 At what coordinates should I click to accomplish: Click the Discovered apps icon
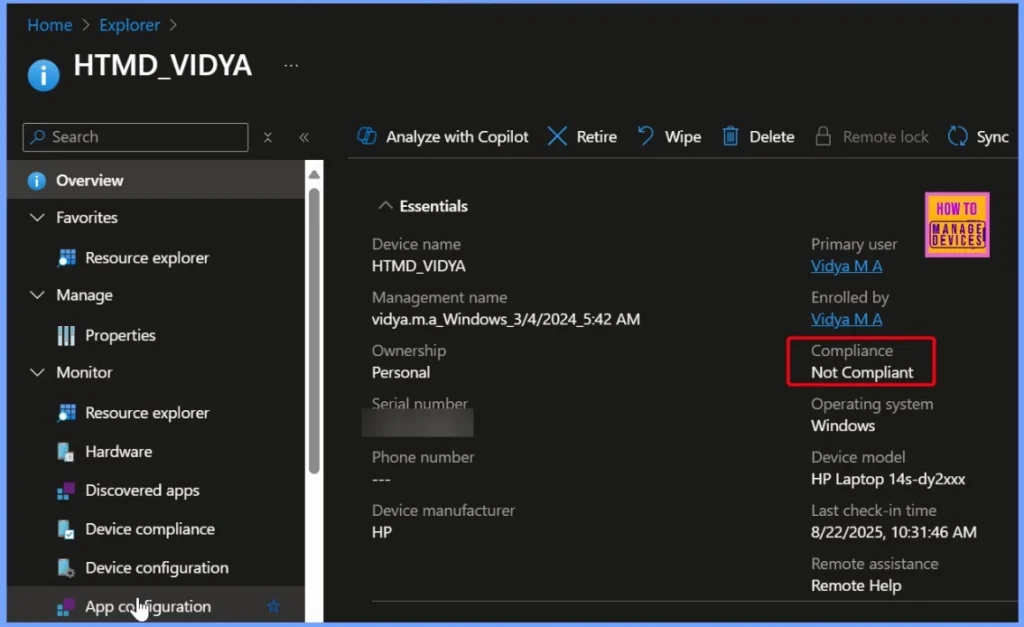65,490
